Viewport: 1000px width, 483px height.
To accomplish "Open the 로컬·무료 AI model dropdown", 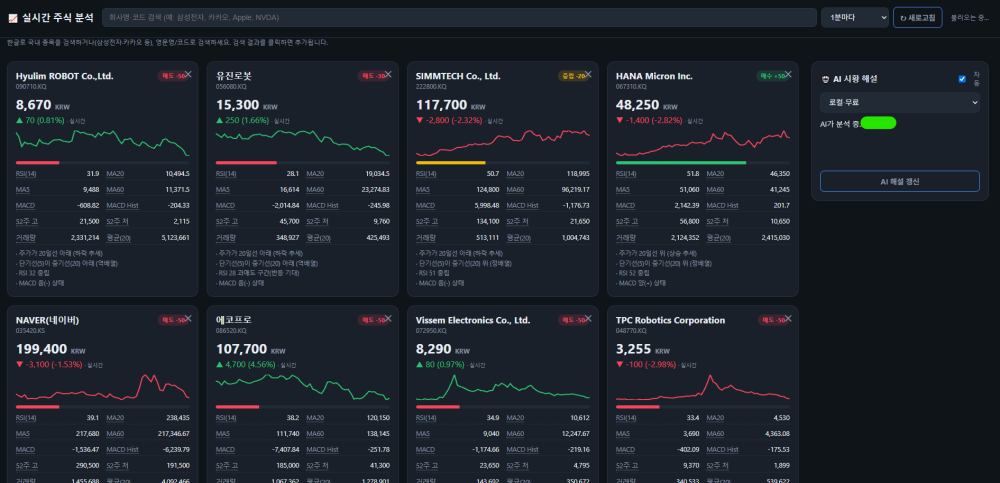I will [x=900, y=102].
